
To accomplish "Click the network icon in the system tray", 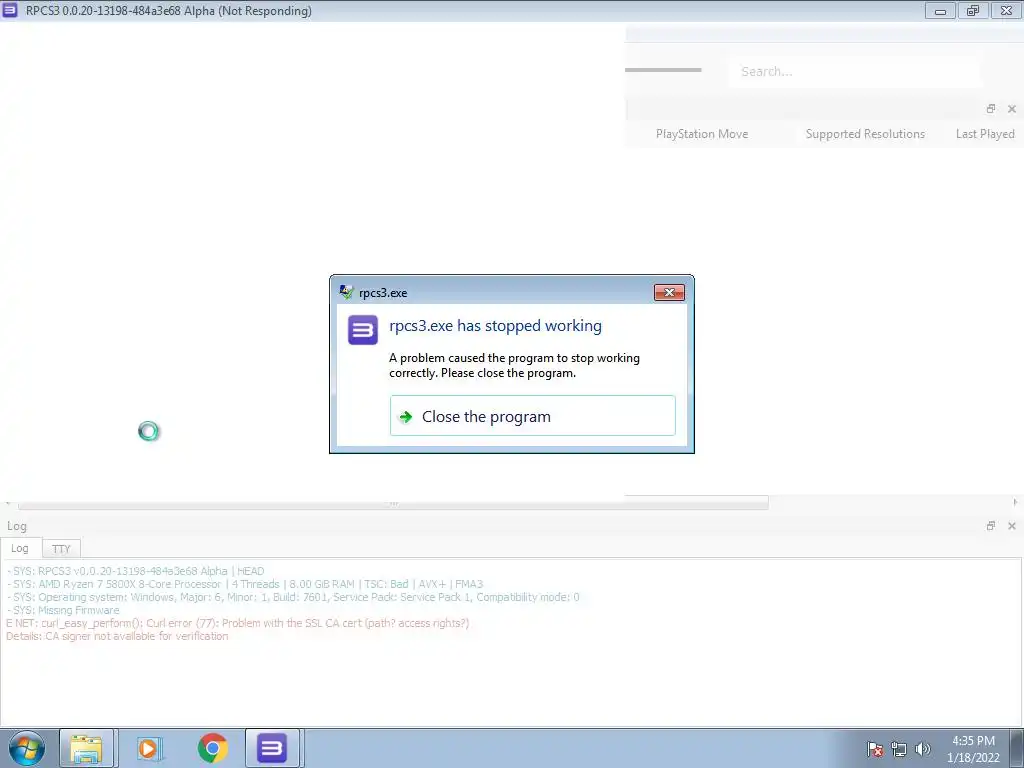I will [899, 749].
